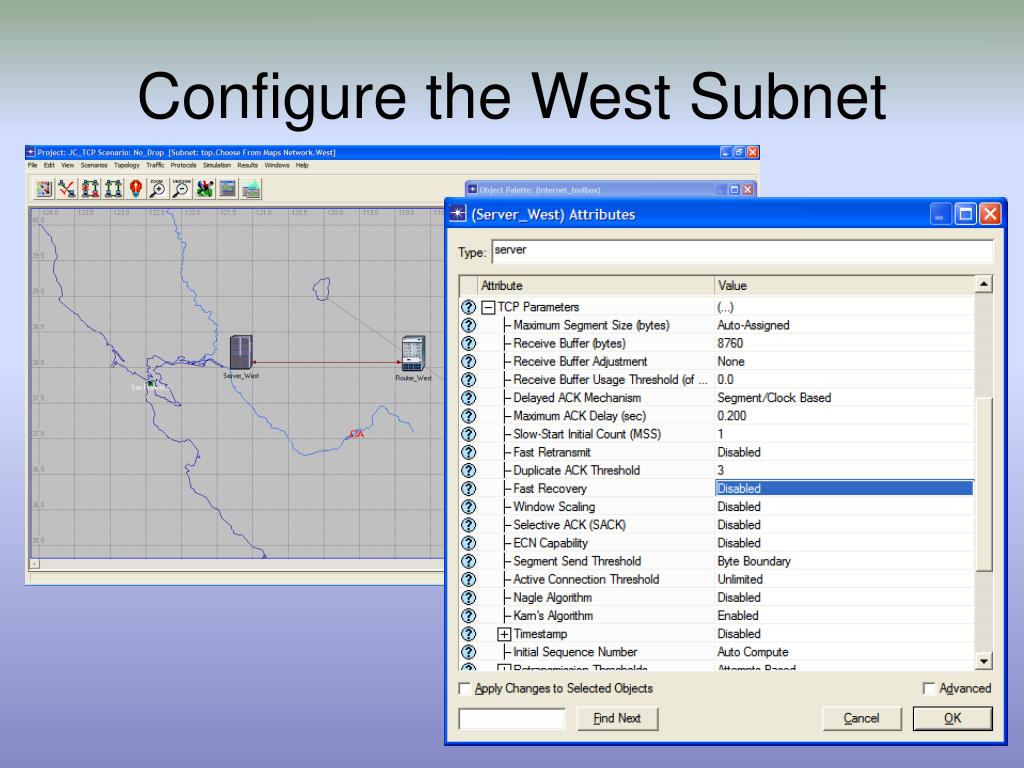Collapse the TCP Parameters tree node

tap(488, 307)
